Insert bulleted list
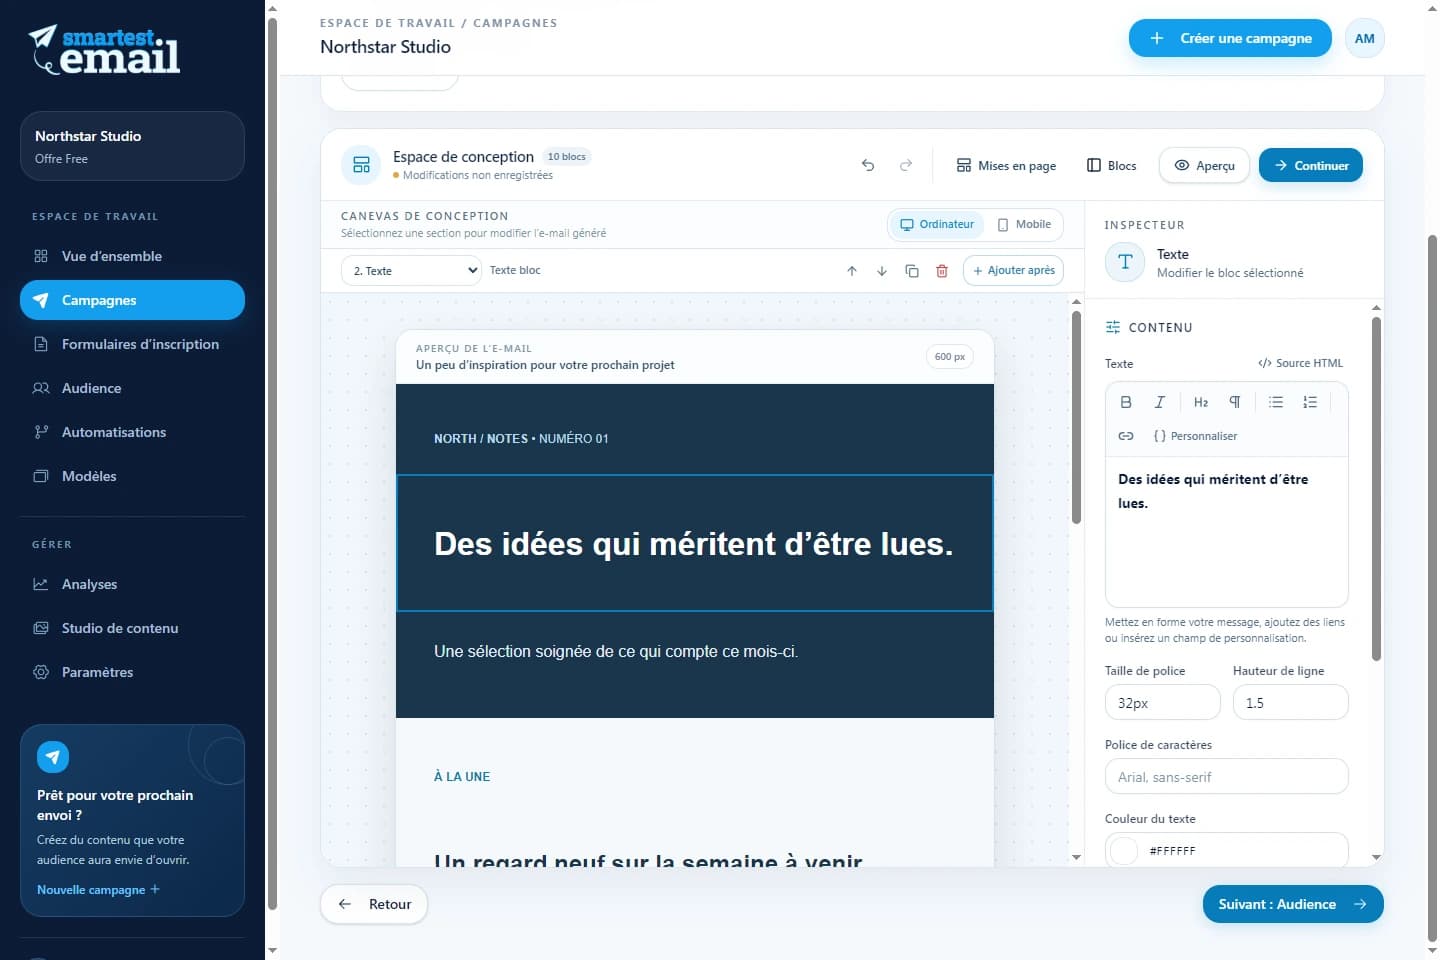This screenshot has width=1440, height=960. (x=1276, y=402)
